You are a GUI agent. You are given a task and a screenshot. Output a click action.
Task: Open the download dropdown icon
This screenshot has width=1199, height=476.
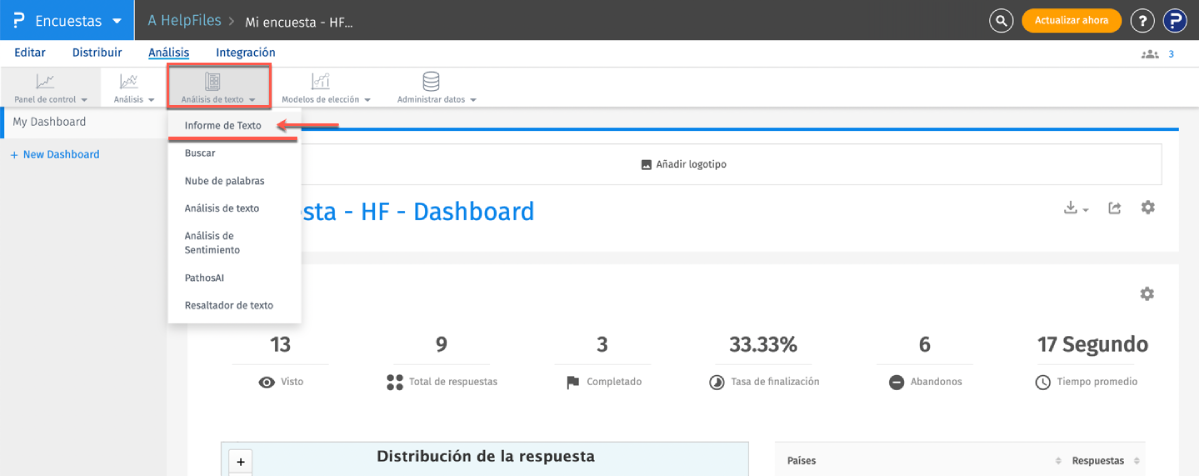[1076, 208]
